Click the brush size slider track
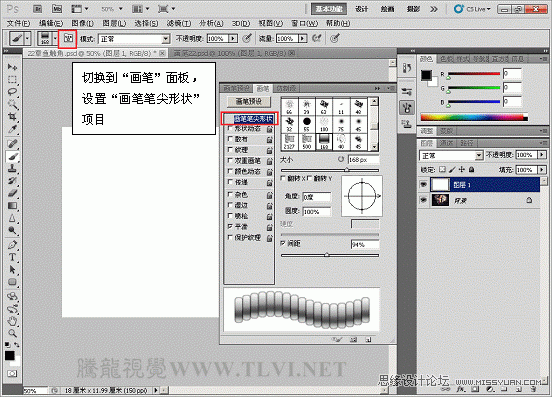 (330, 170)
